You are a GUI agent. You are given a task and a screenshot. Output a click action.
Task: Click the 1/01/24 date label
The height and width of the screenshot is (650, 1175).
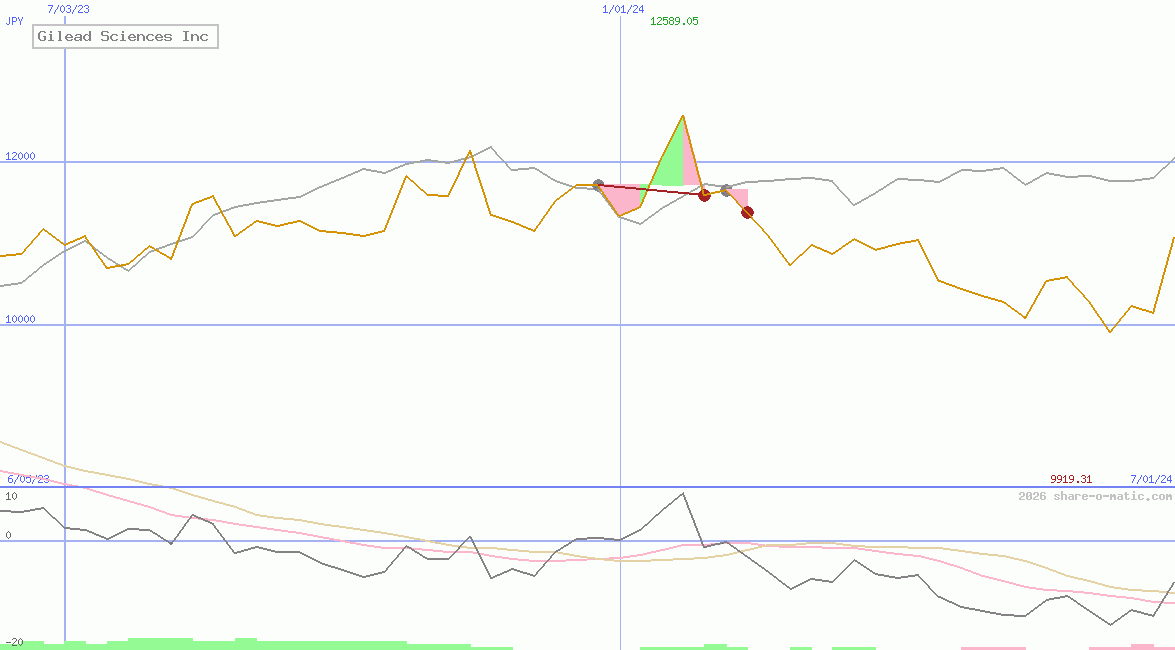623,9
